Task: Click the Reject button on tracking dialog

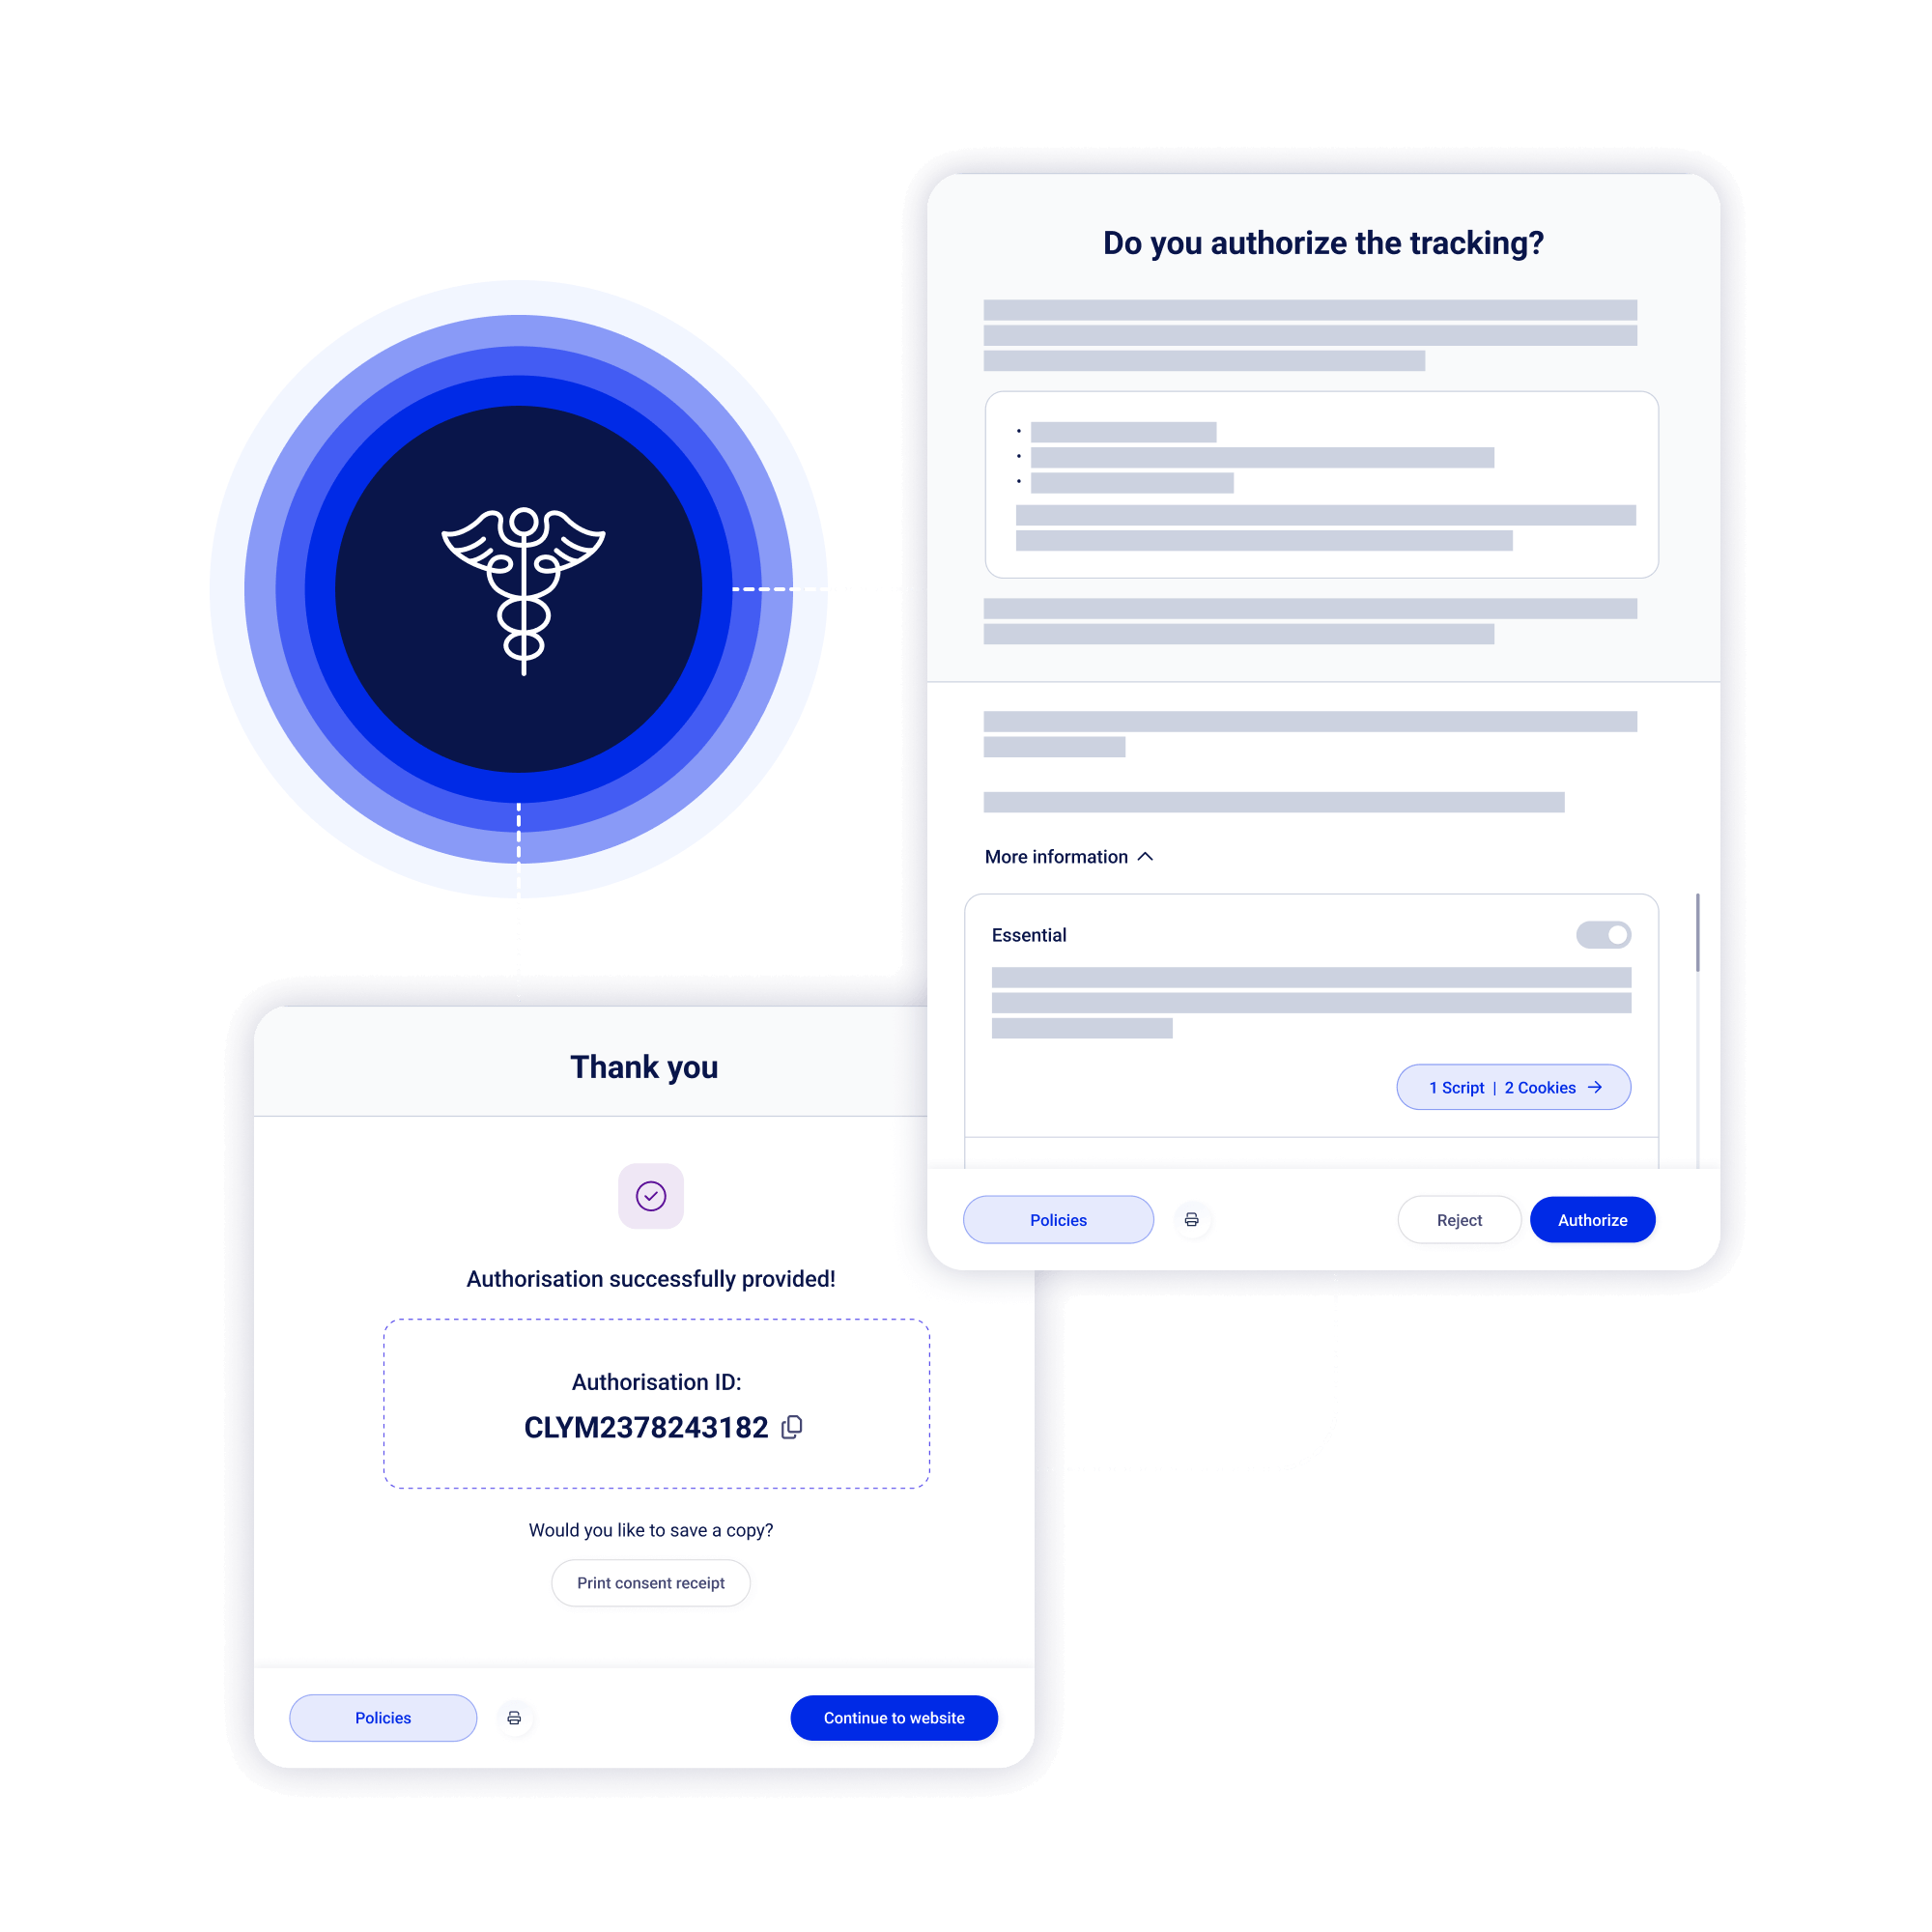Action: [x=1458, y=1217]
